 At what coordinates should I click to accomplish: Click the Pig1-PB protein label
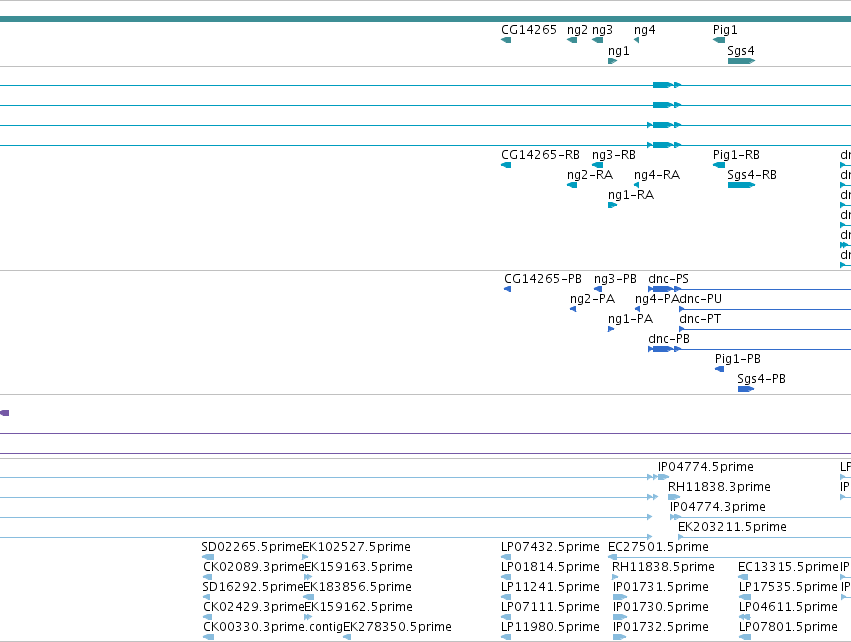(x=738, y=359)
